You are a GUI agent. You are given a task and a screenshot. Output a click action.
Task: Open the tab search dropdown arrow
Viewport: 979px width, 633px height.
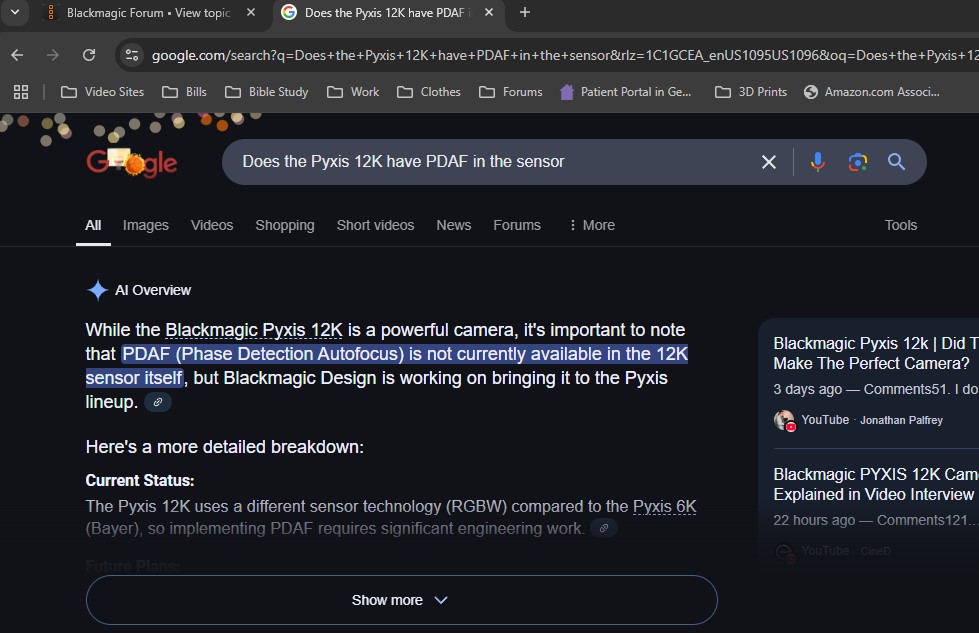pyautogui.click(x=15, y=12)
